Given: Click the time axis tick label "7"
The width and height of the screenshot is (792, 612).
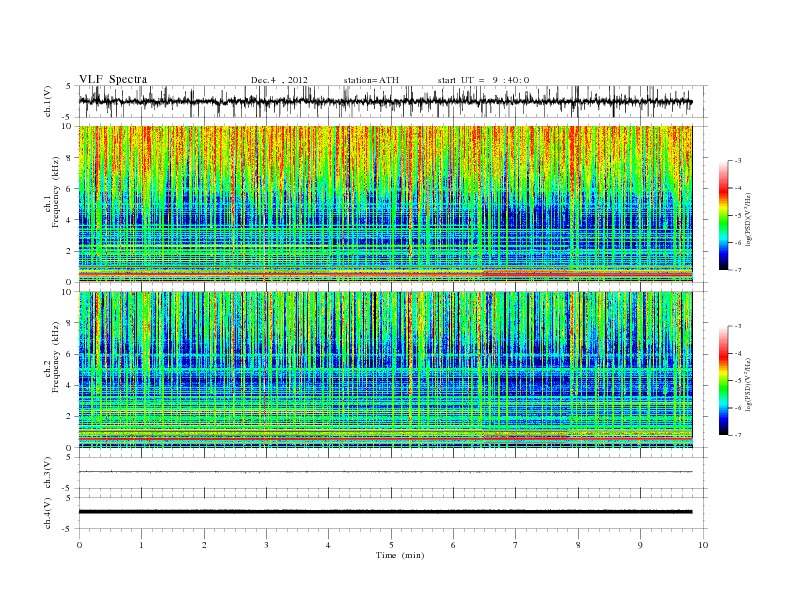Looking at the screenshot, I should (x=516, y=545).
